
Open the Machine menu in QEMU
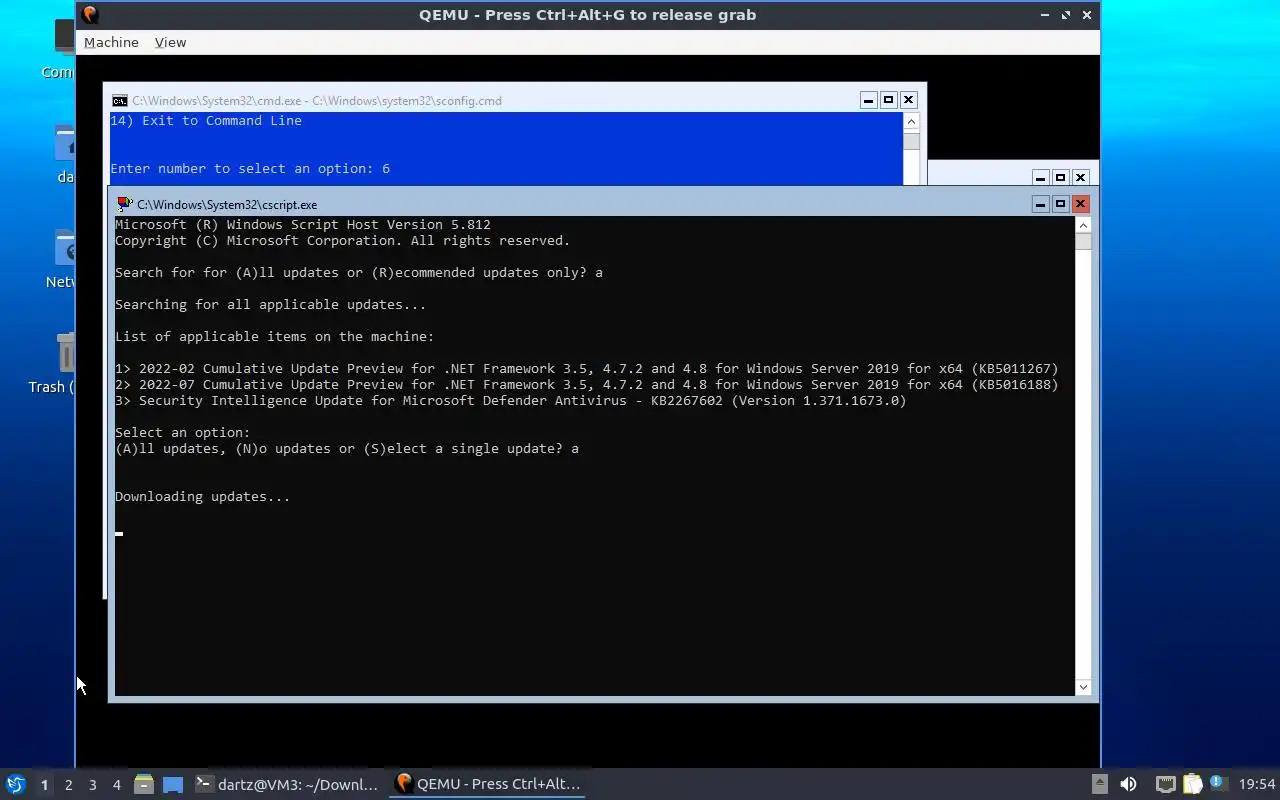point(111,42)
